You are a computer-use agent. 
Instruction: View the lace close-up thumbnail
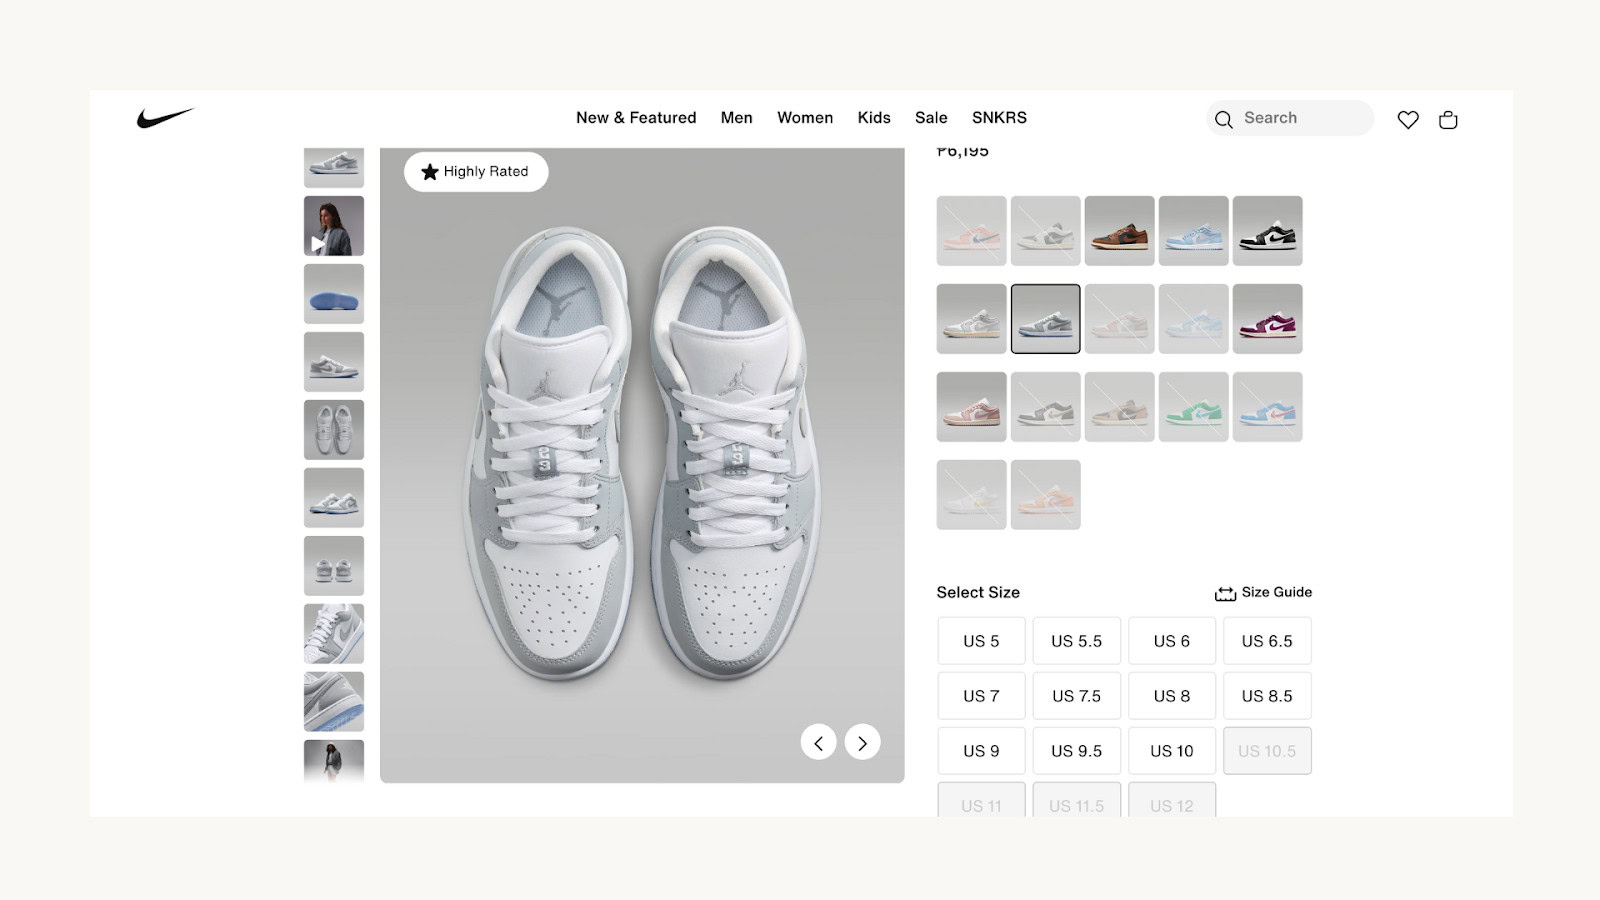pos(334,634)
